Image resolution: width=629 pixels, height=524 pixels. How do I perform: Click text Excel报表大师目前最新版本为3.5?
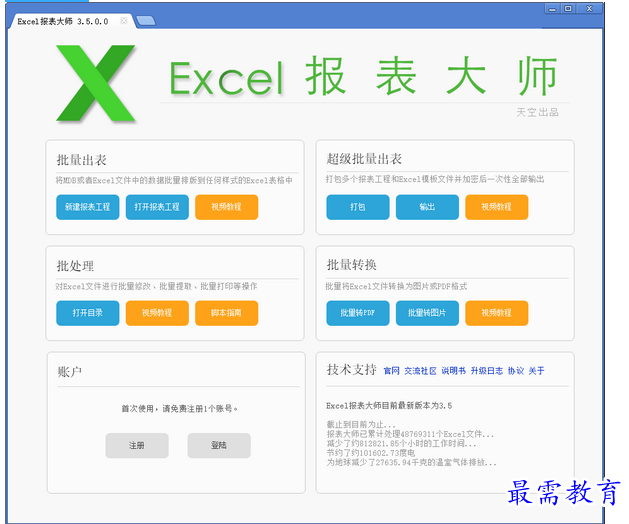tap(389, 406)
